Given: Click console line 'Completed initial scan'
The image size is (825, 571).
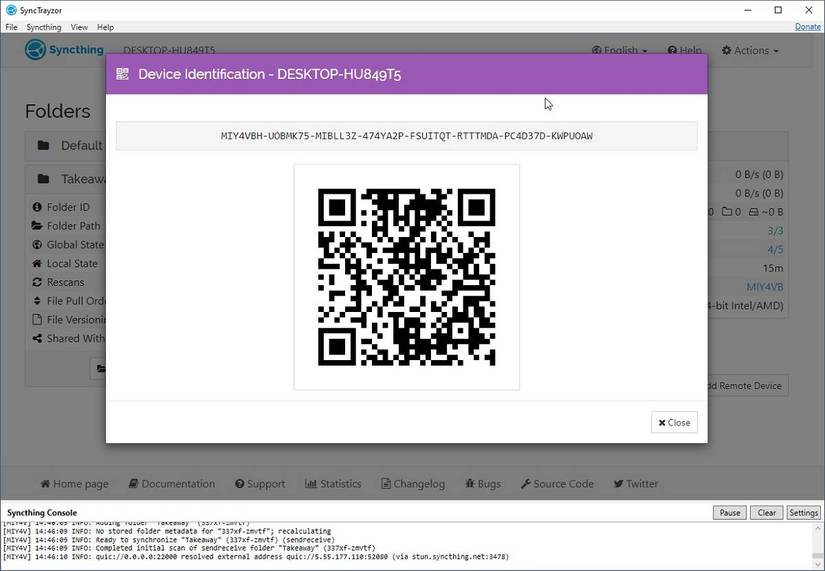Looking at the screenshot, I should [189, 548].
